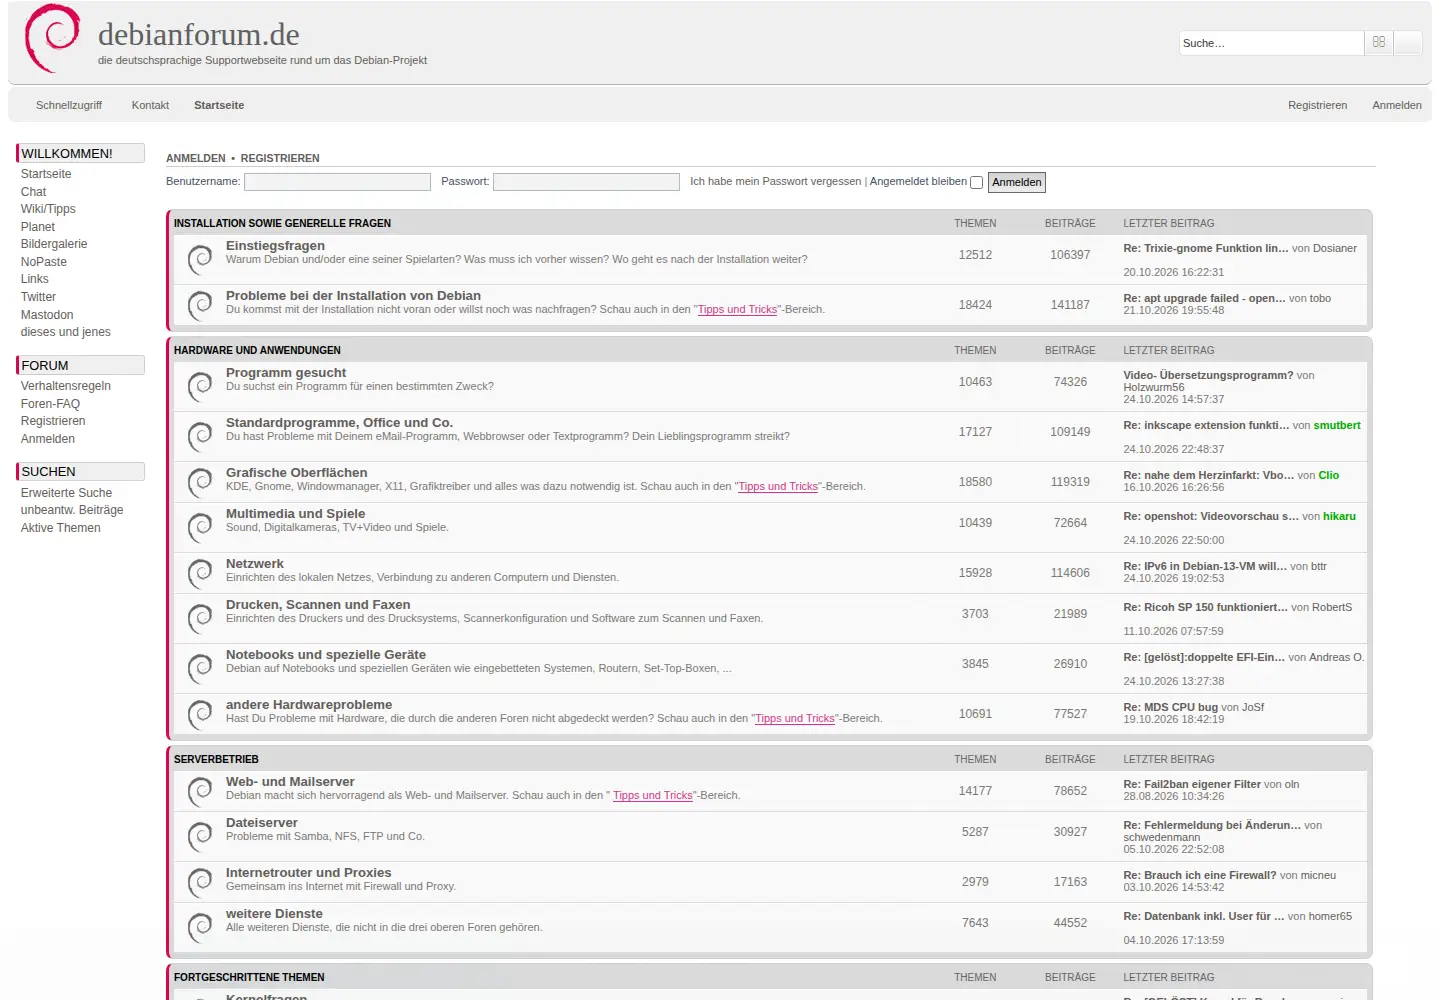This screenshot has width=1440, height=1000.
Task: Click the Debian swirl logo in header
Action: (53, 38)
